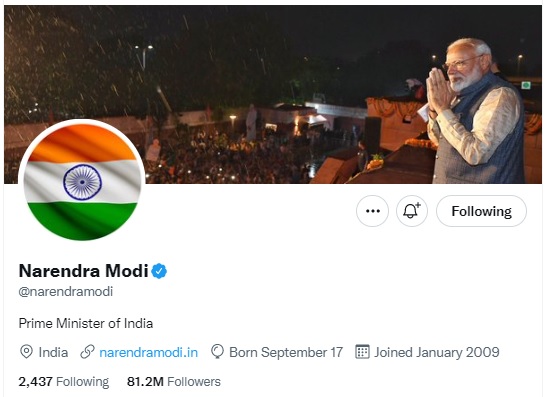The height and width of the screenshot is (397, 552).
Task: Click the Joined January 2009 text
Action: click(x=437, y=352)
